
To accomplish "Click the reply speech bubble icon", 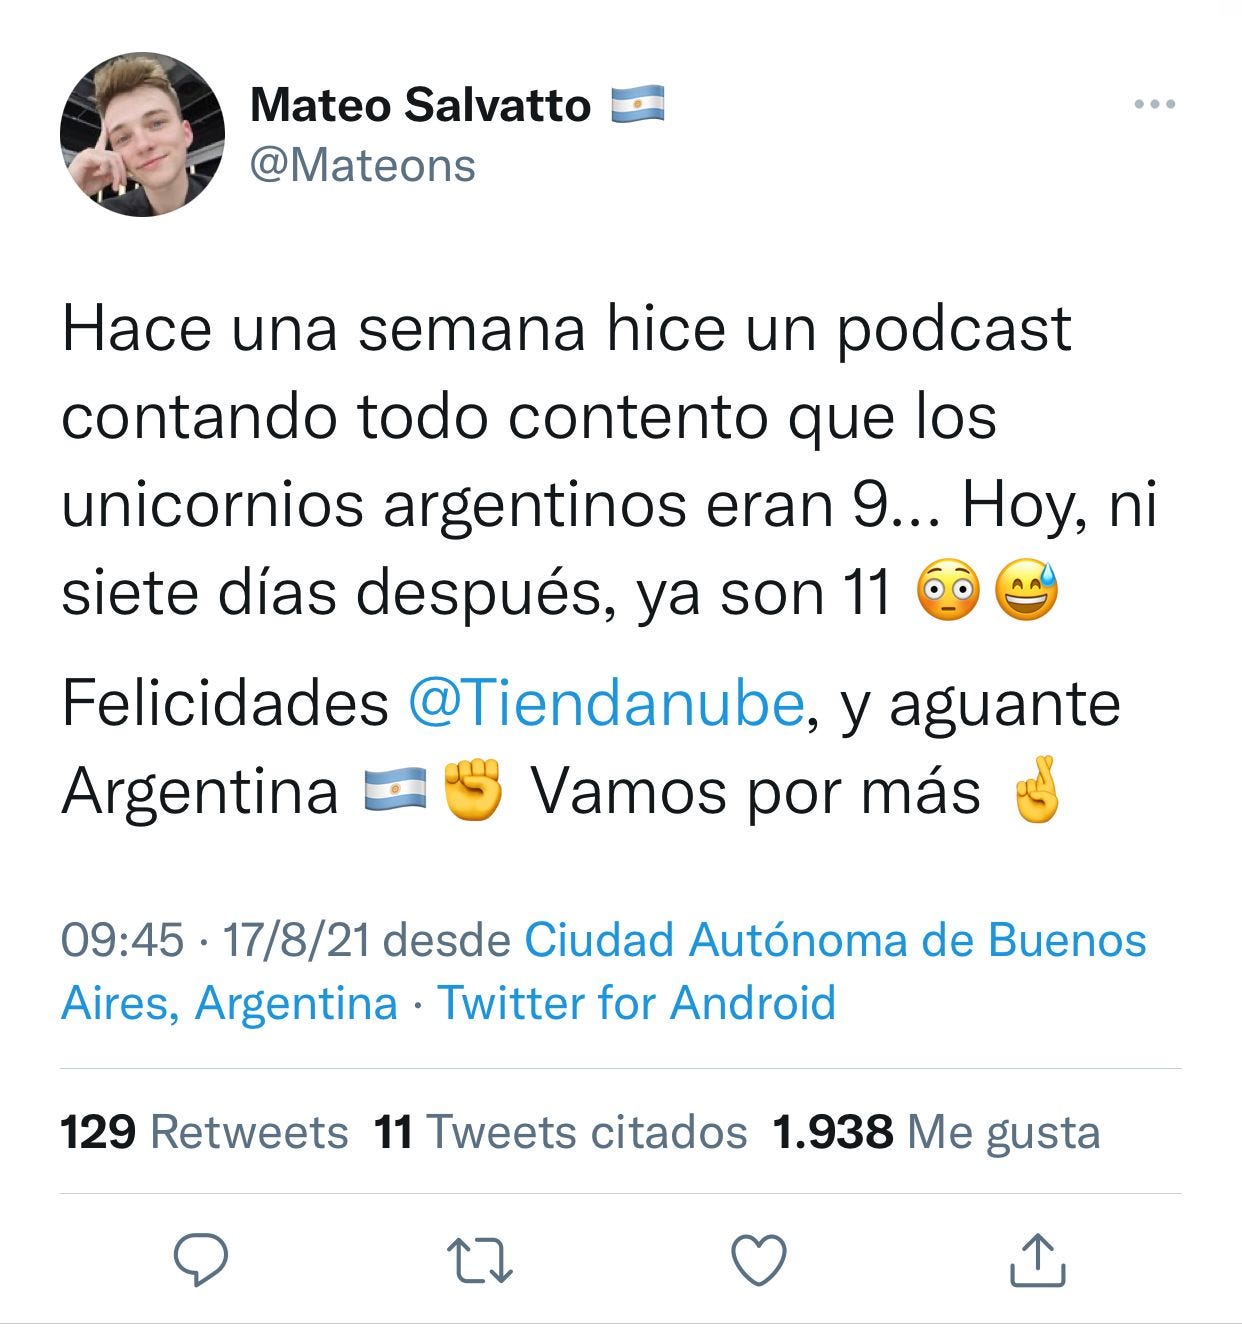I will 201,1259.
